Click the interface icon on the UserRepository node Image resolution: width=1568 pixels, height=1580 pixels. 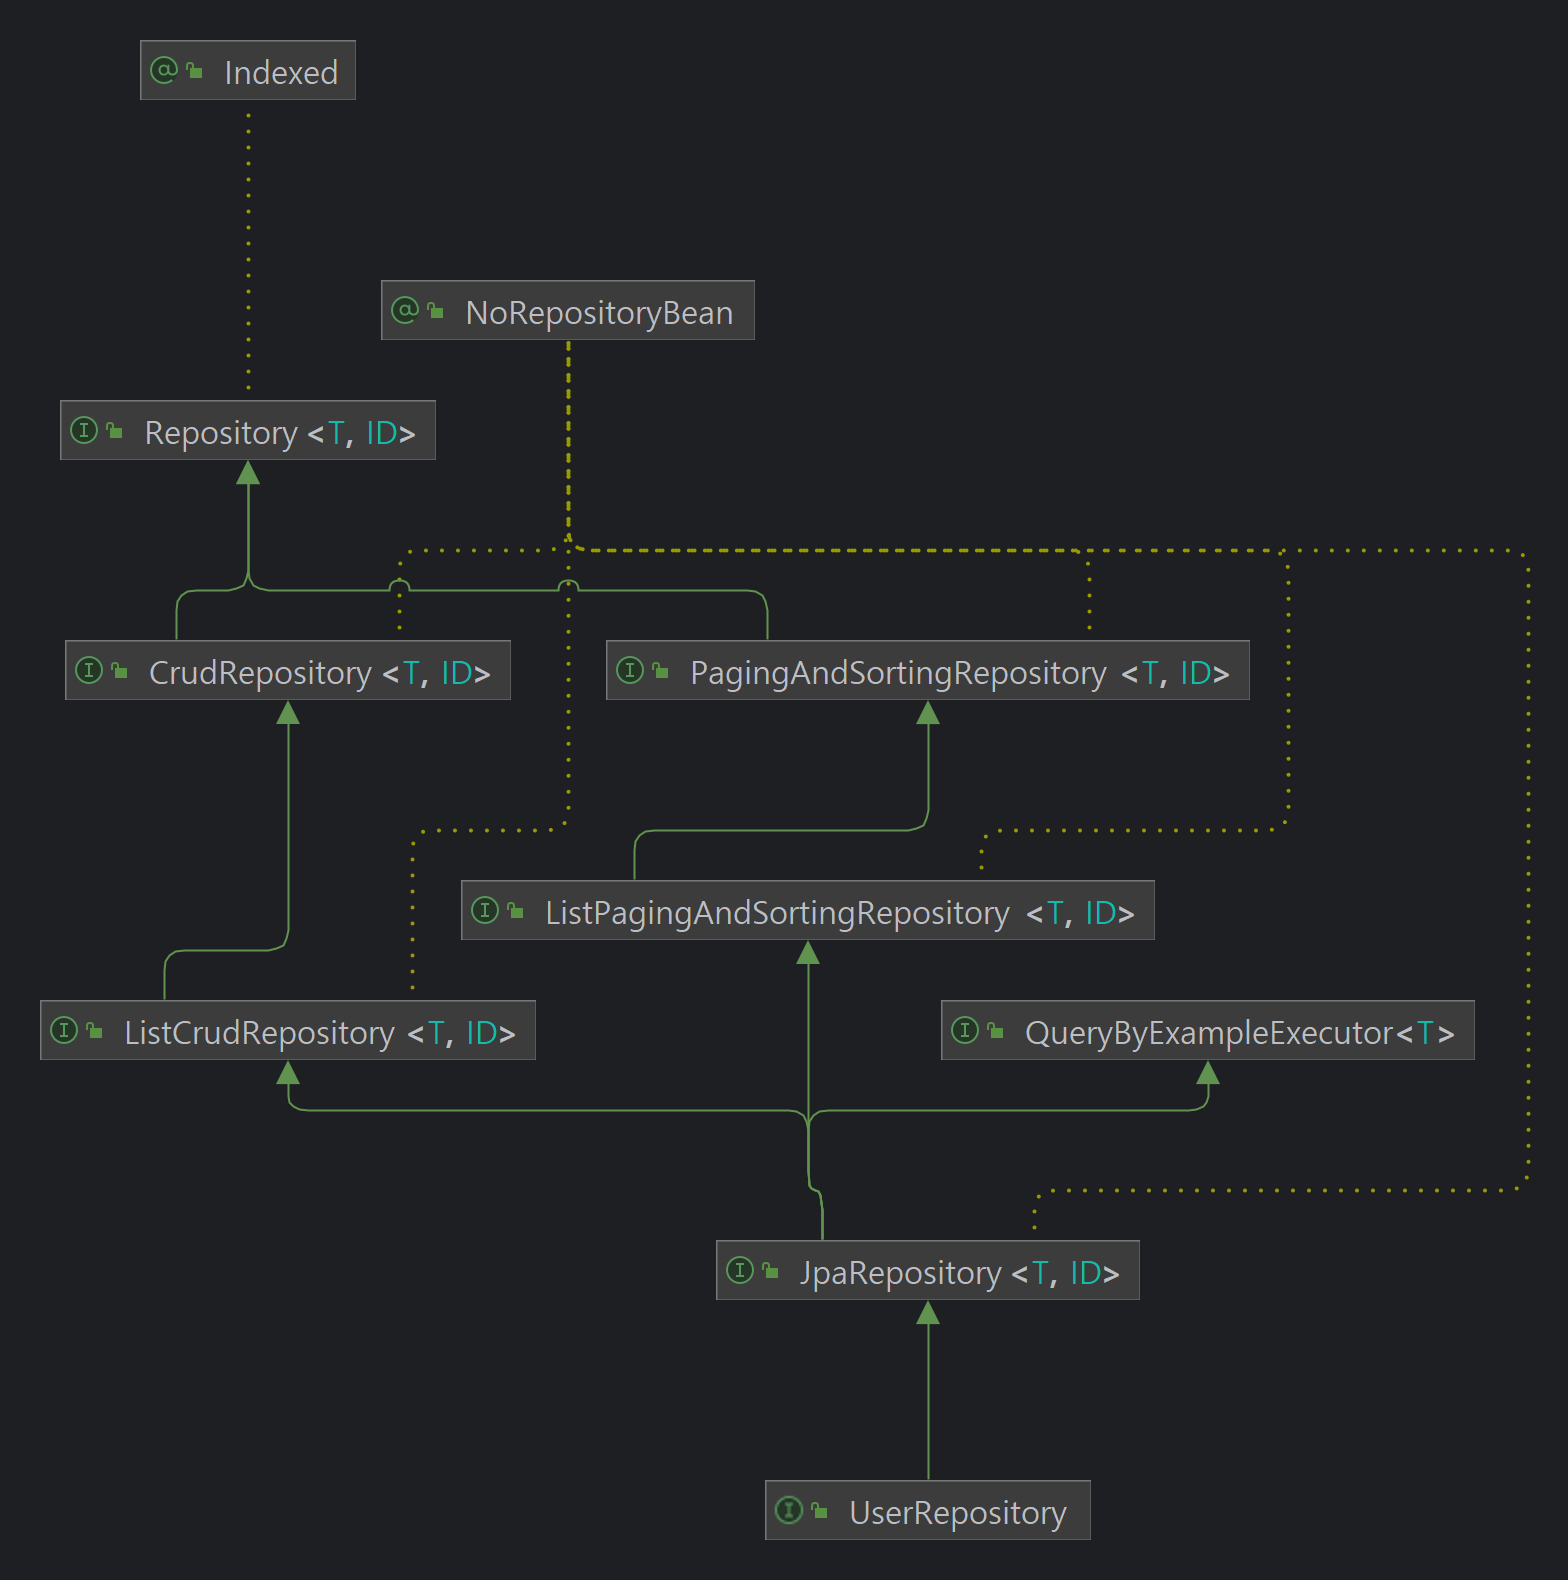789,1510
